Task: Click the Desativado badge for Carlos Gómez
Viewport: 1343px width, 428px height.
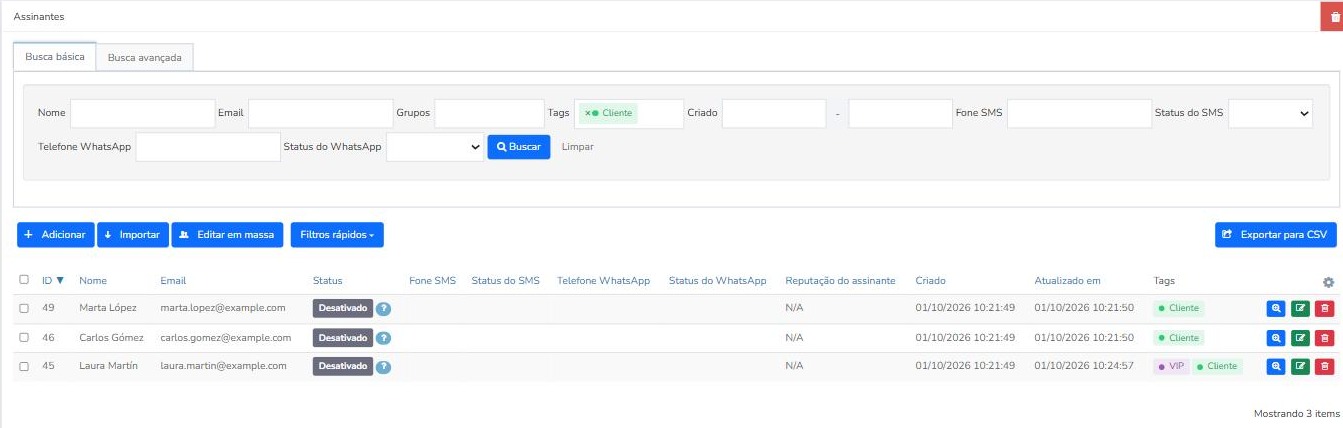Action: [x=343, y=338]
